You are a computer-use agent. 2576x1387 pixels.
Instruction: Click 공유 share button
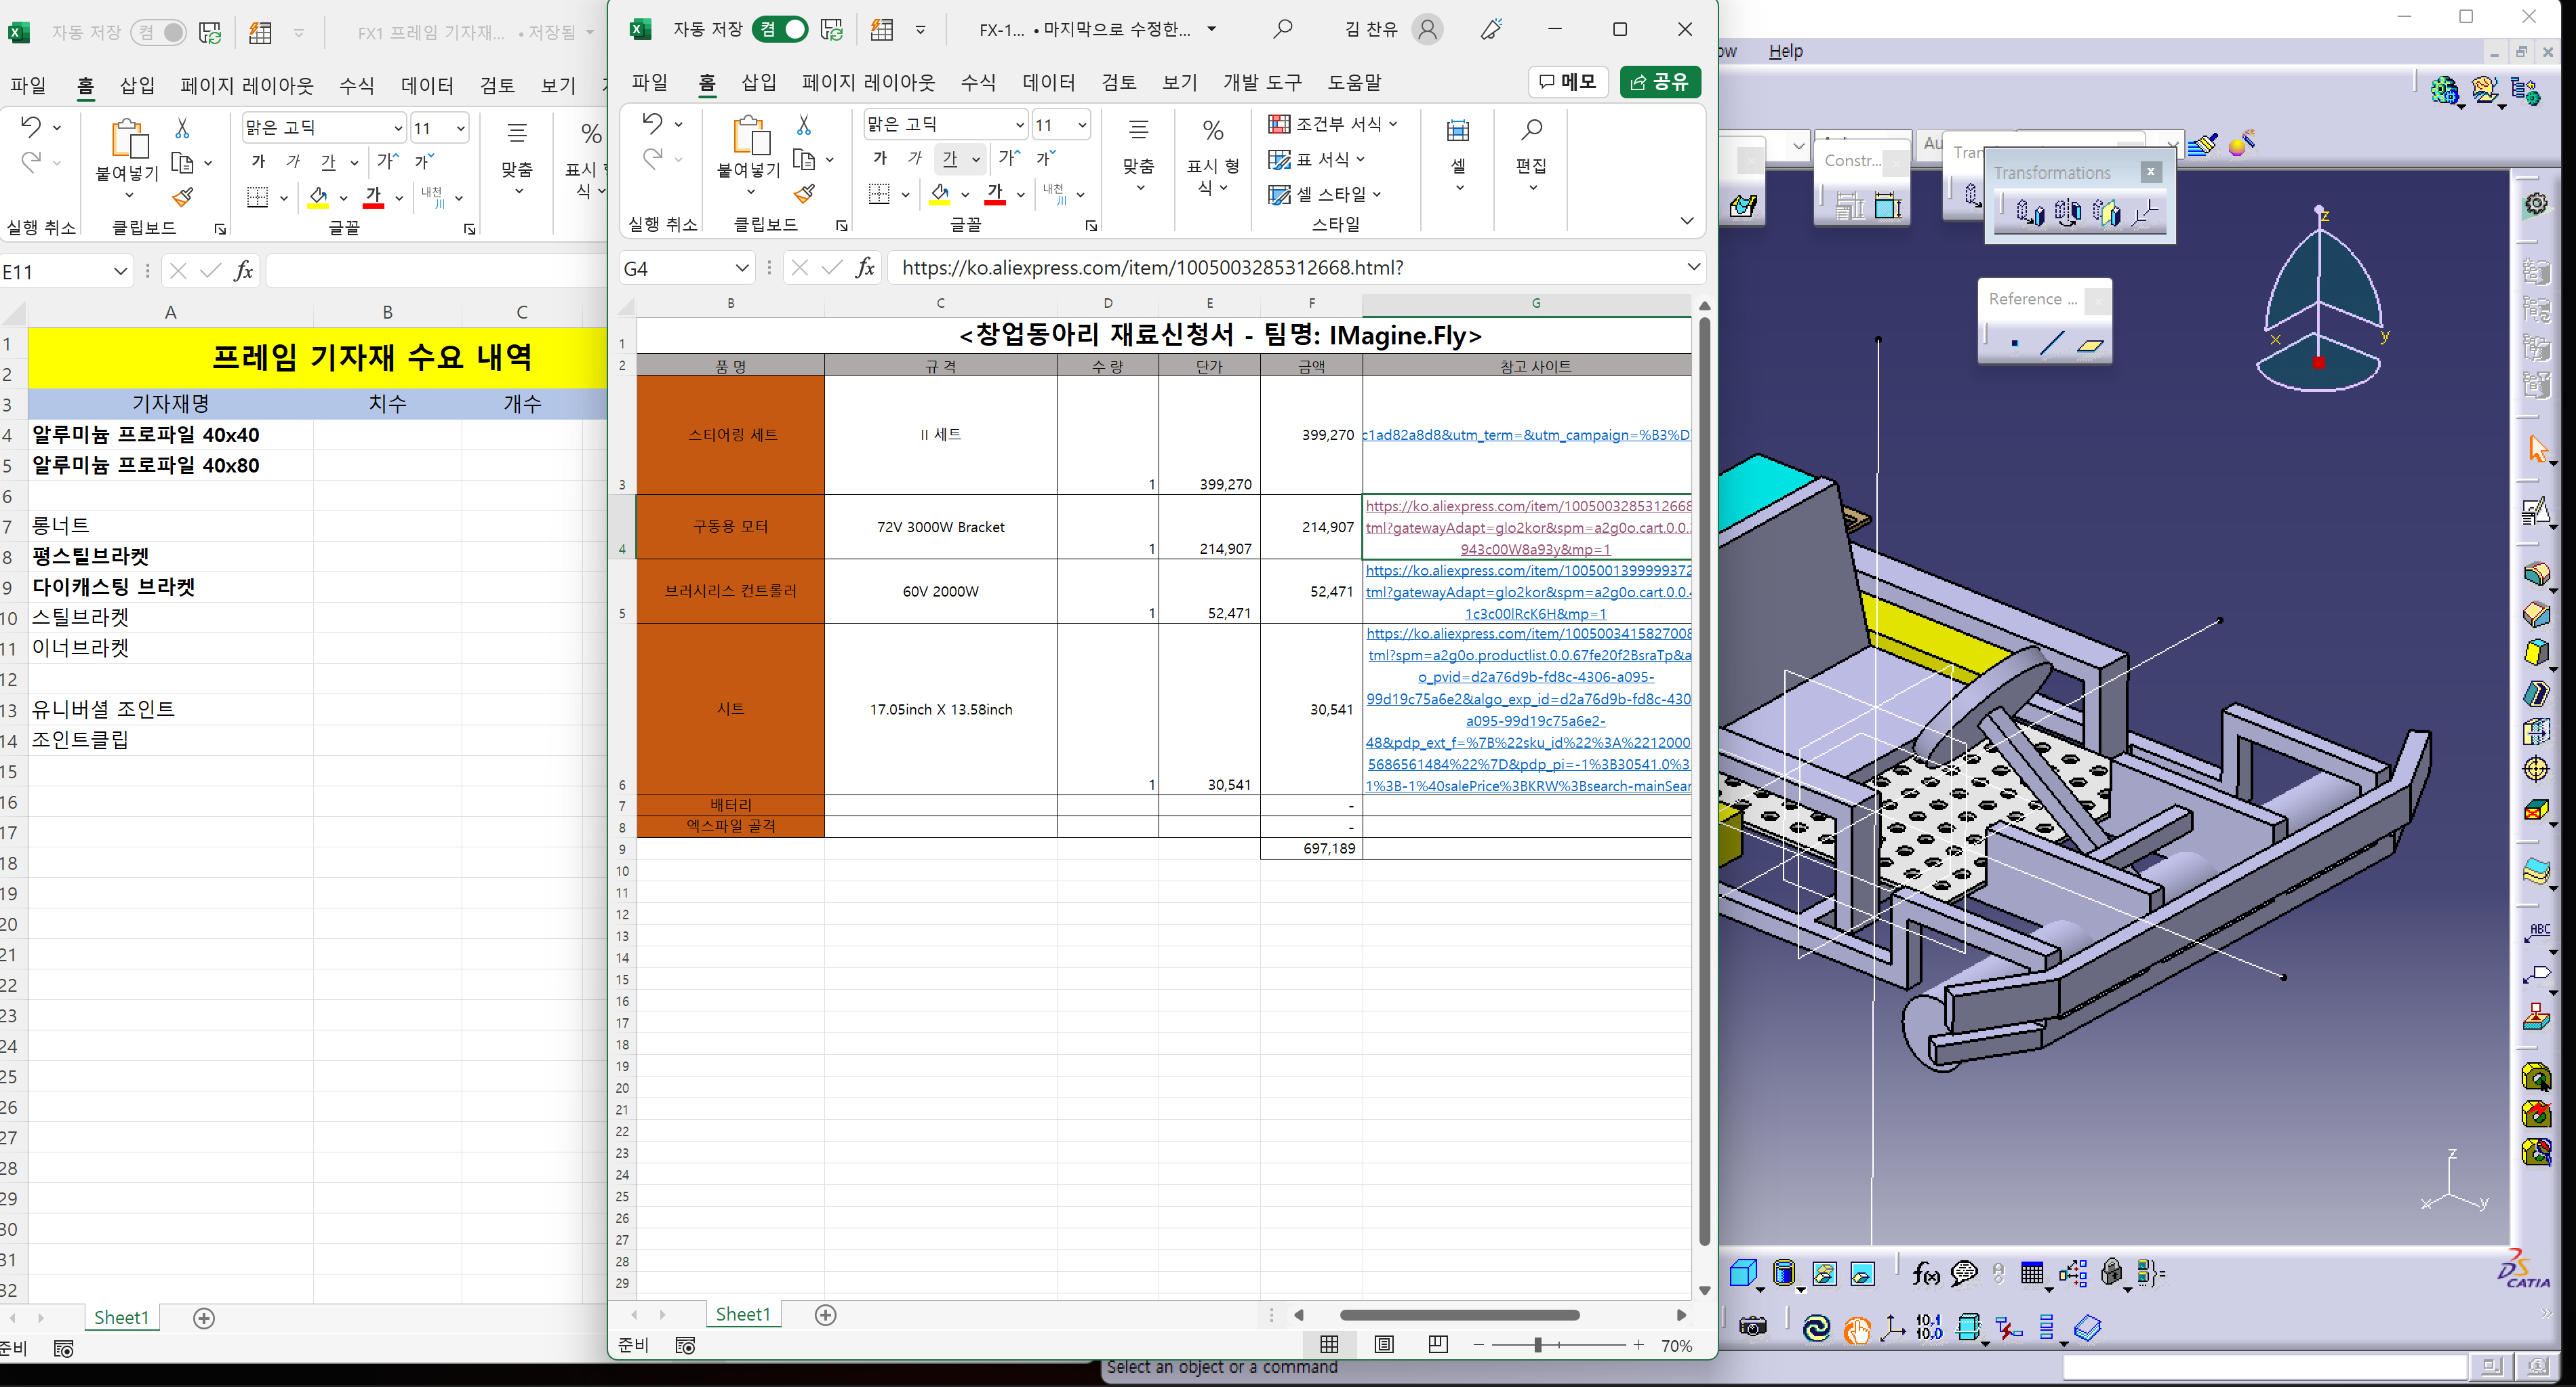click(x=1660, y=82)
